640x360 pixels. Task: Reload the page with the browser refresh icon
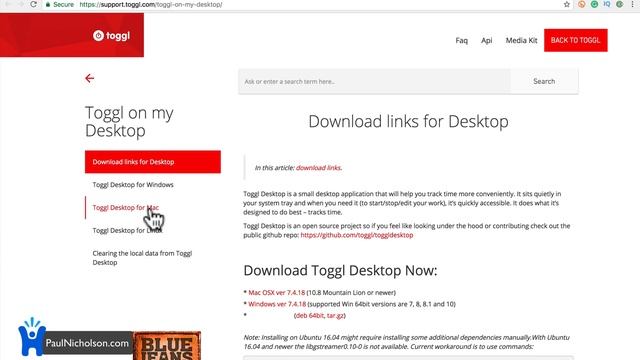point(33,4)
